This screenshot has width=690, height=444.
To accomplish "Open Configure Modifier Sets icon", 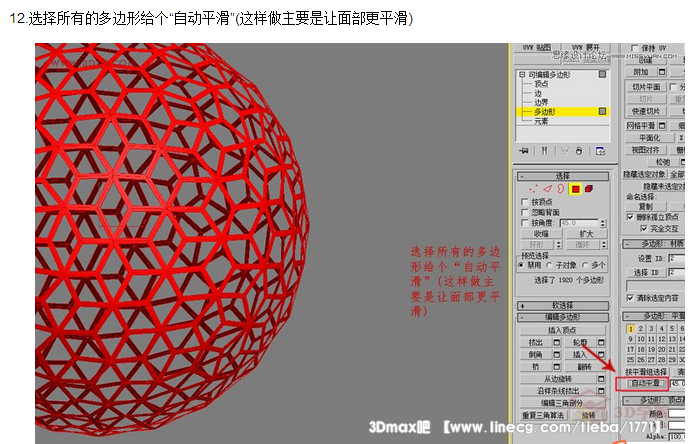I will click(600, 151).
